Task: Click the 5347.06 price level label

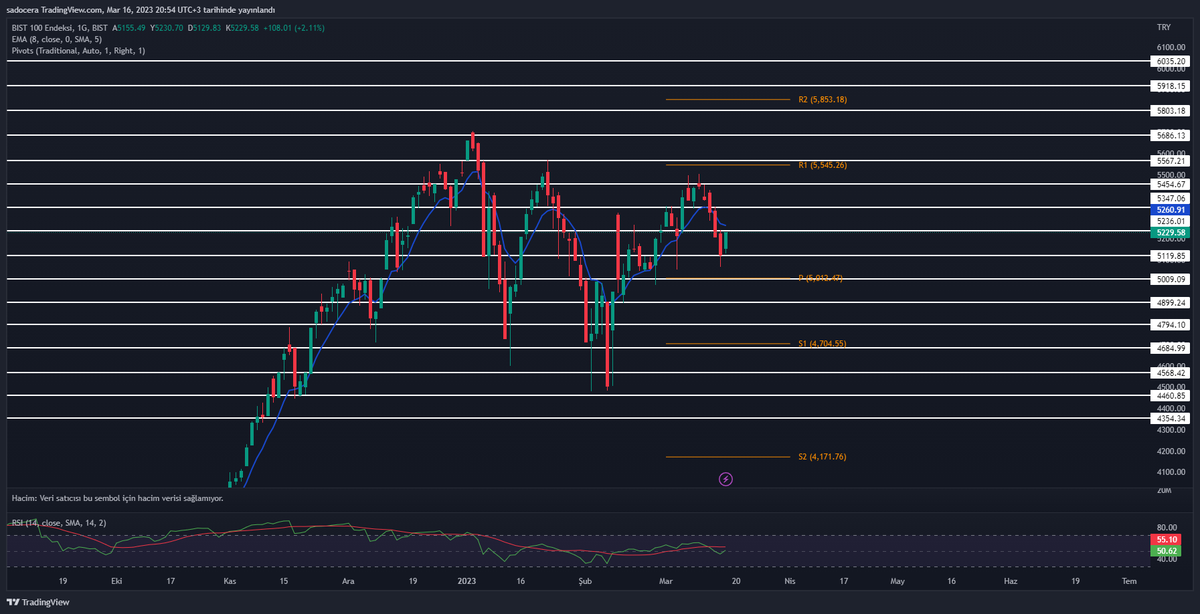Action: [1169, 199]
